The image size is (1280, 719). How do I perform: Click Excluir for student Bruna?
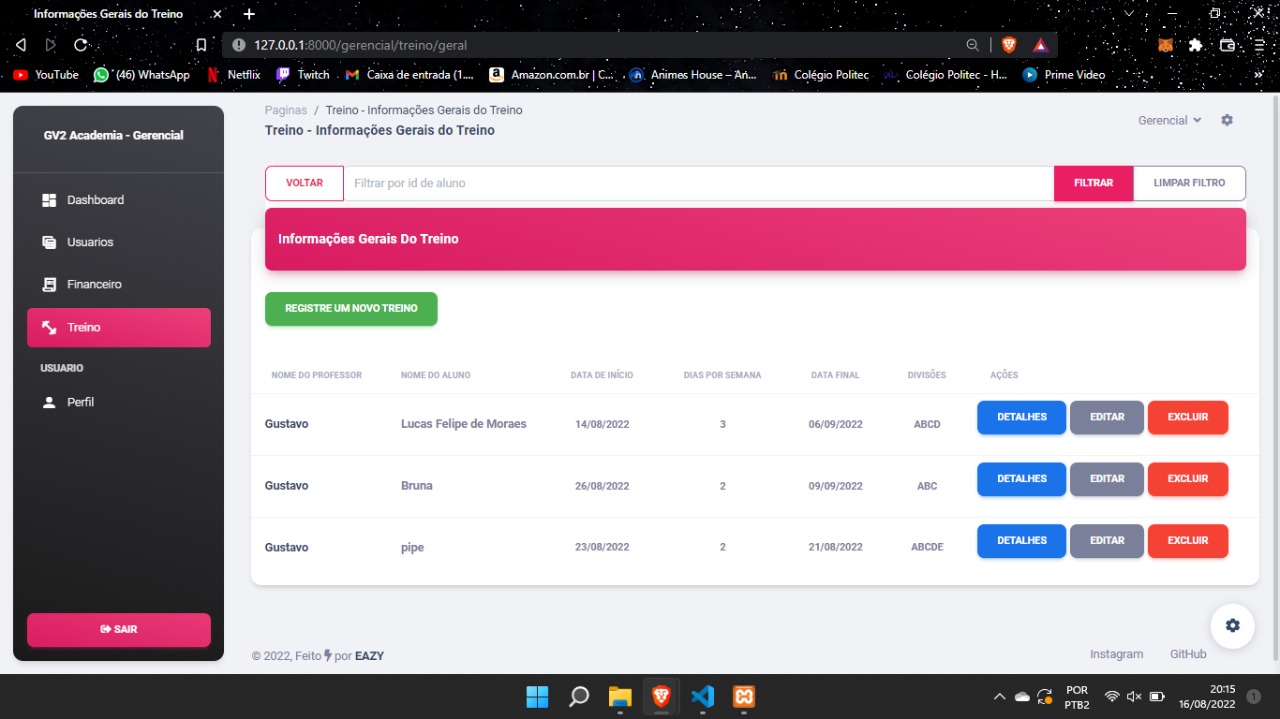click(1187, 479)
